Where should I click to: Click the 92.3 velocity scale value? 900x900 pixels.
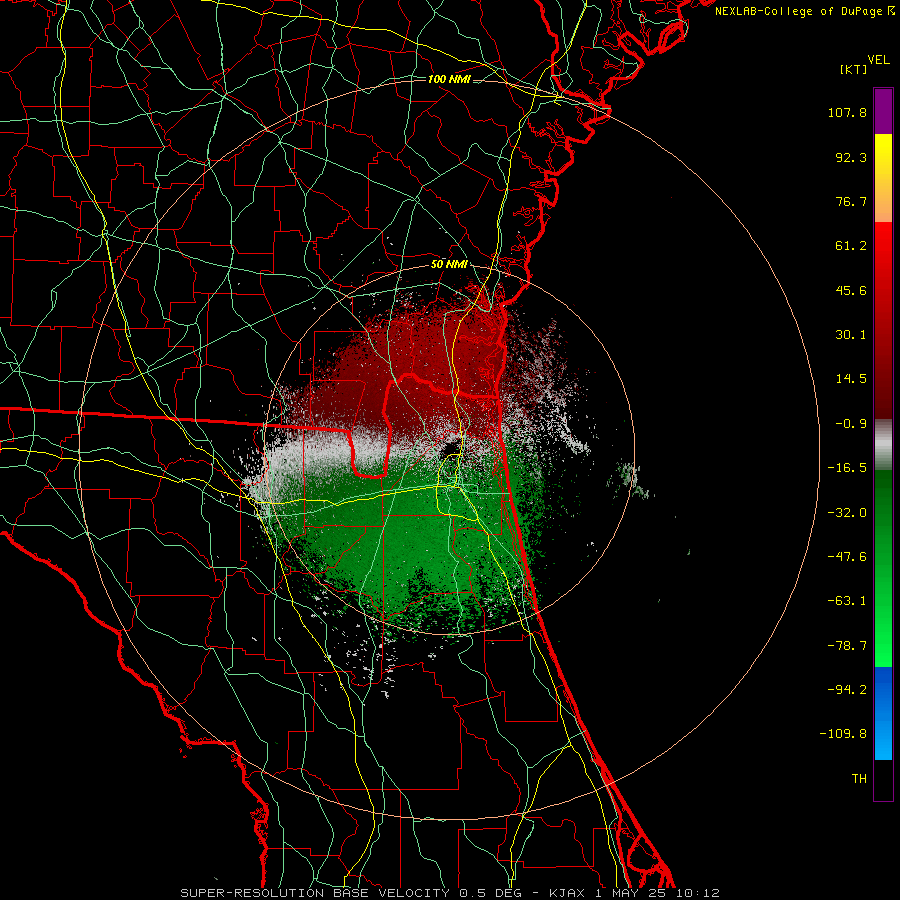pyautogui.click(x=851, y=157)
